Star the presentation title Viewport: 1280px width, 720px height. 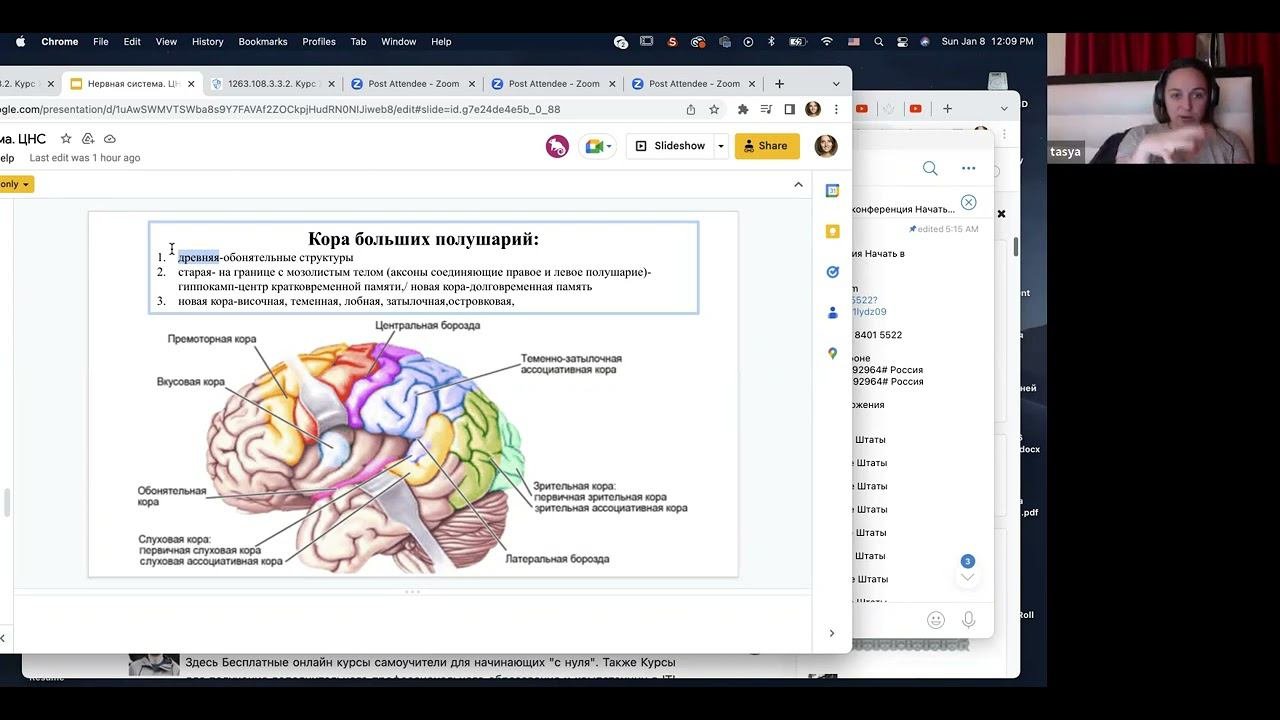66,139
